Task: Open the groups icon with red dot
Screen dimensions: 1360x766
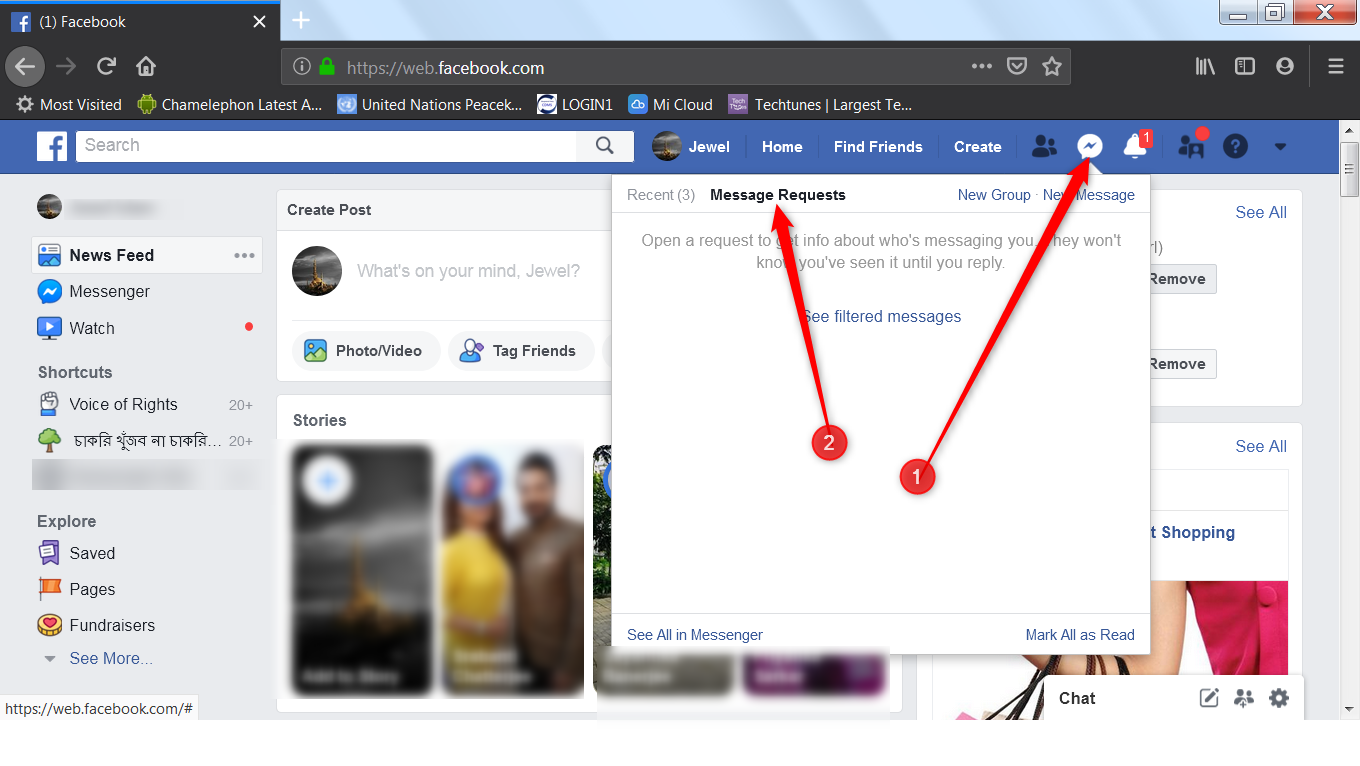Action: [1191, 146]
